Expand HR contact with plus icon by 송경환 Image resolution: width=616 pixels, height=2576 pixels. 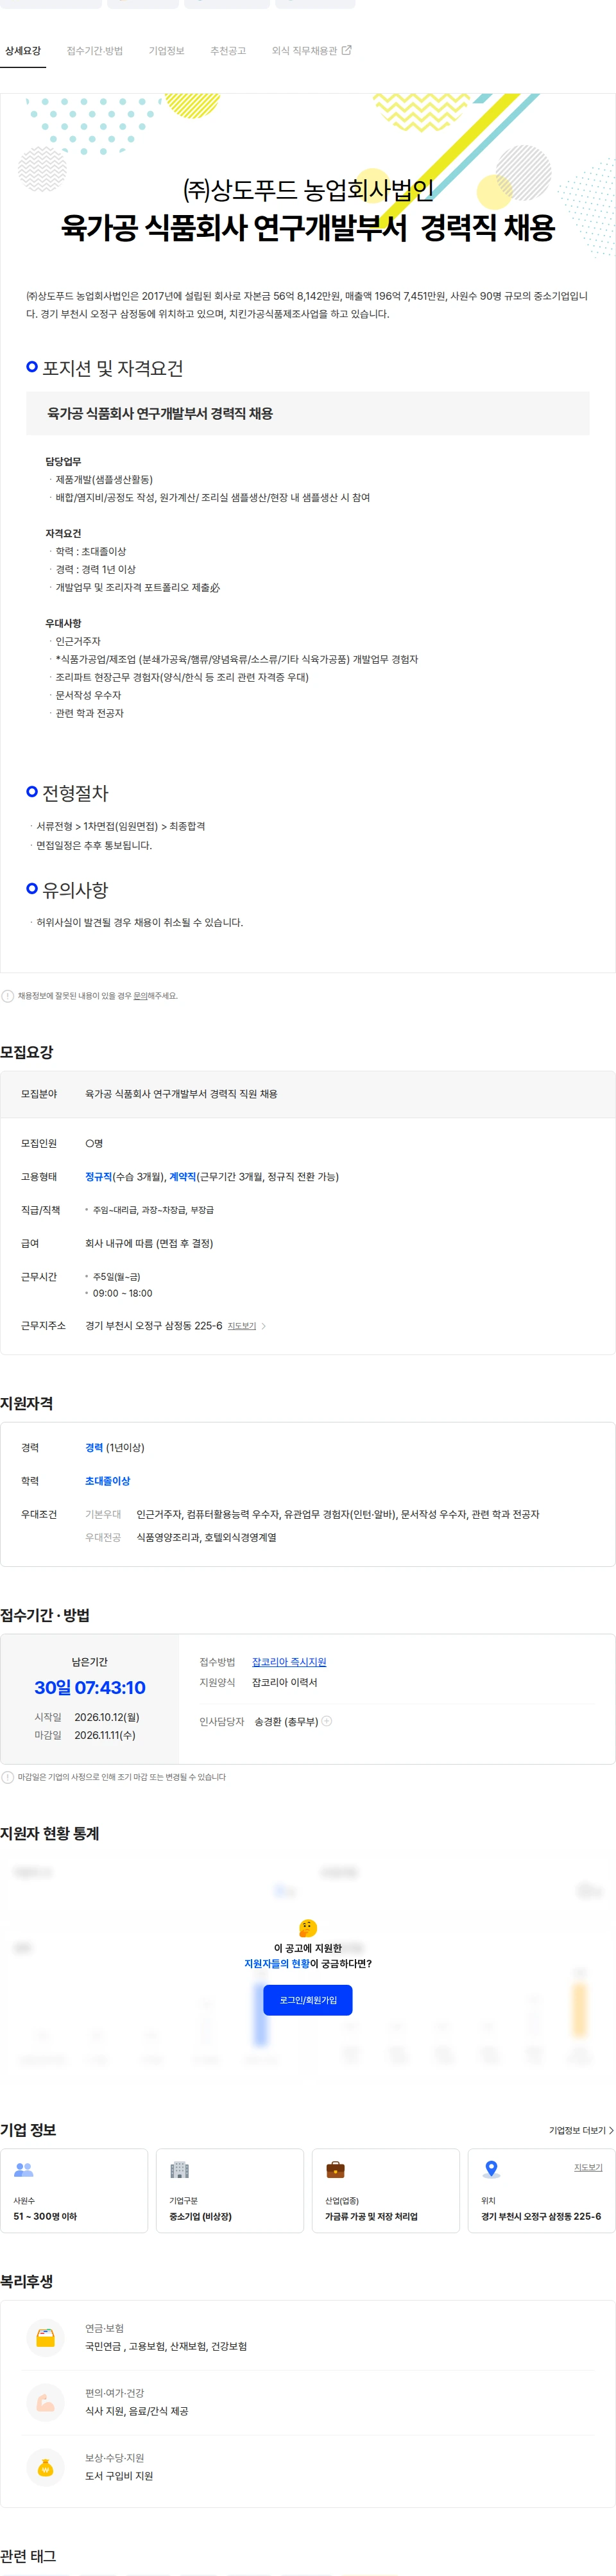[327, 1721]
